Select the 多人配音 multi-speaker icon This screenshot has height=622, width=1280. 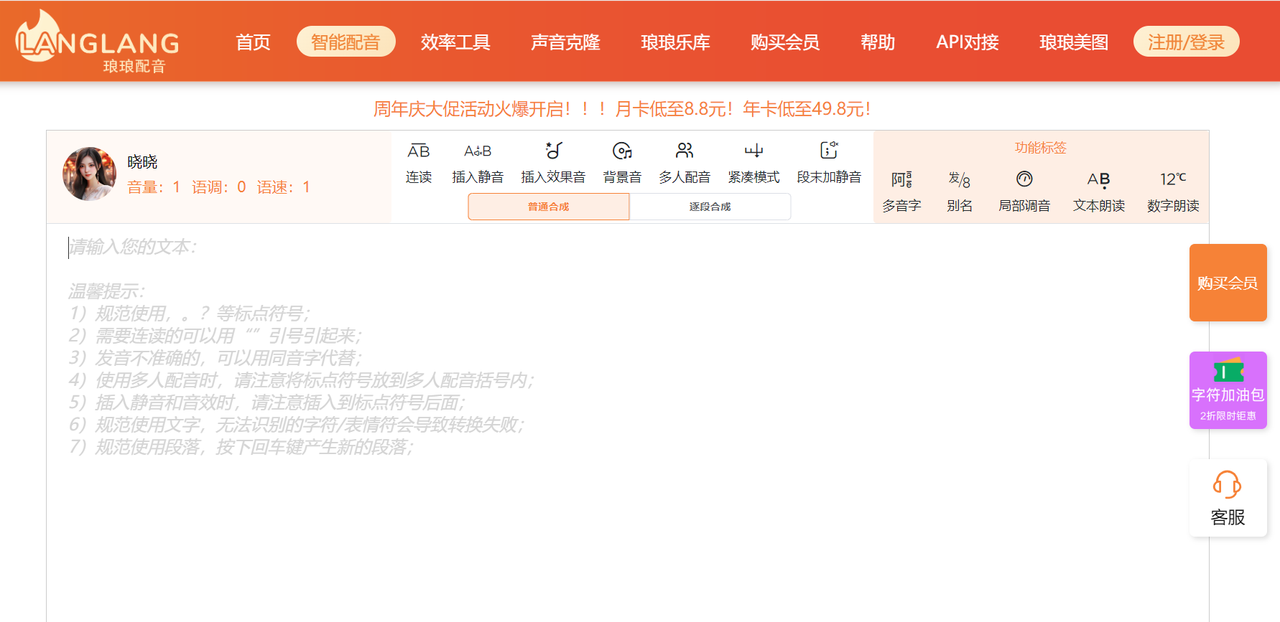[684, 163]
